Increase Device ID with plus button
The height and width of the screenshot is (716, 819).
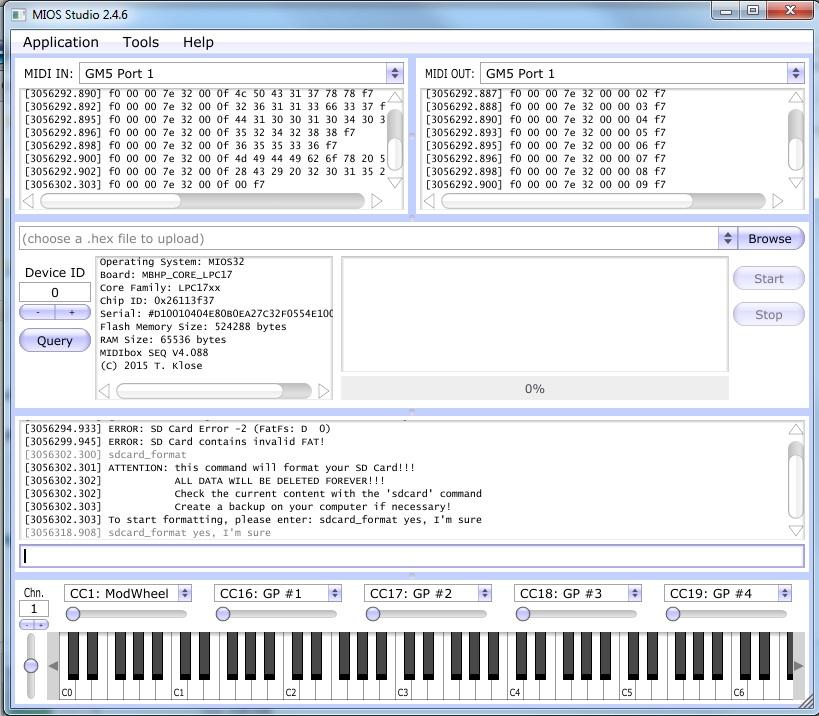[72, 313]
